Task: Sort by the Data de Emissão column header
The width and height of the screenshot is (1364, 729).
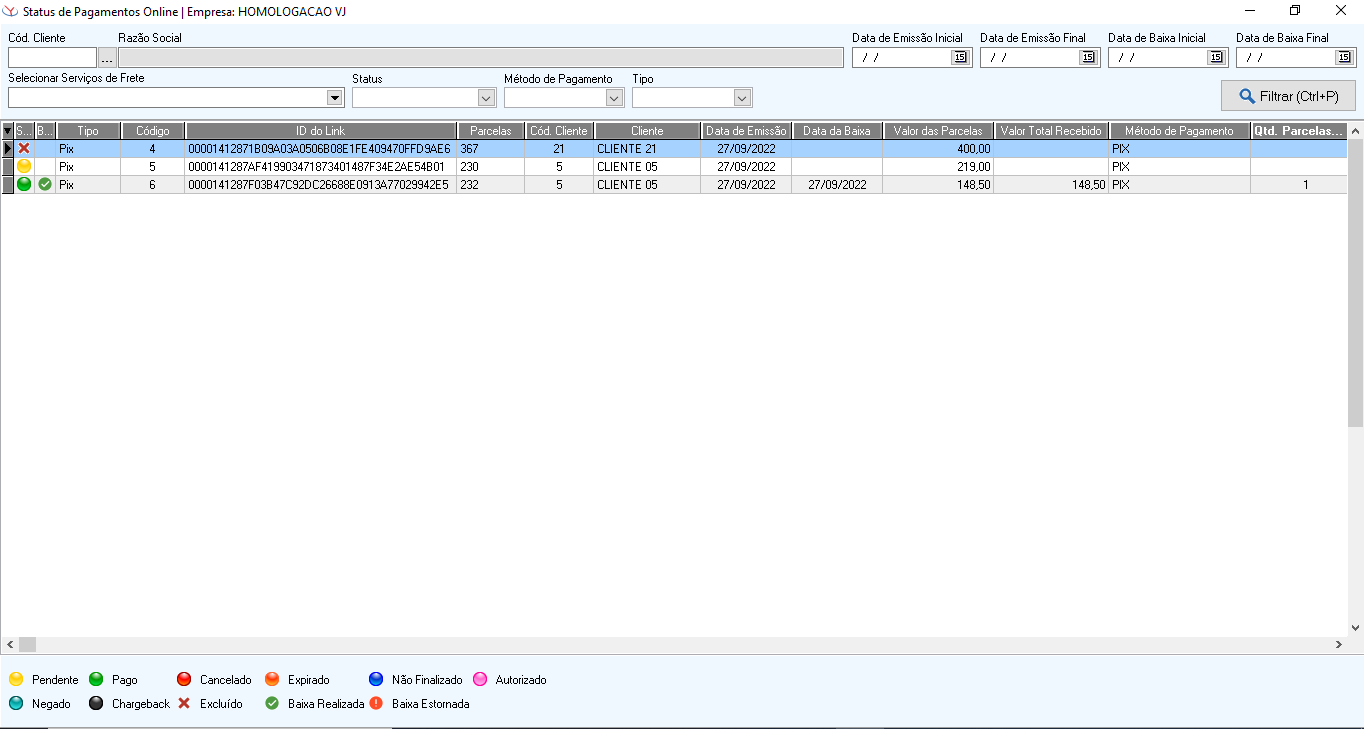Action: 746,131
